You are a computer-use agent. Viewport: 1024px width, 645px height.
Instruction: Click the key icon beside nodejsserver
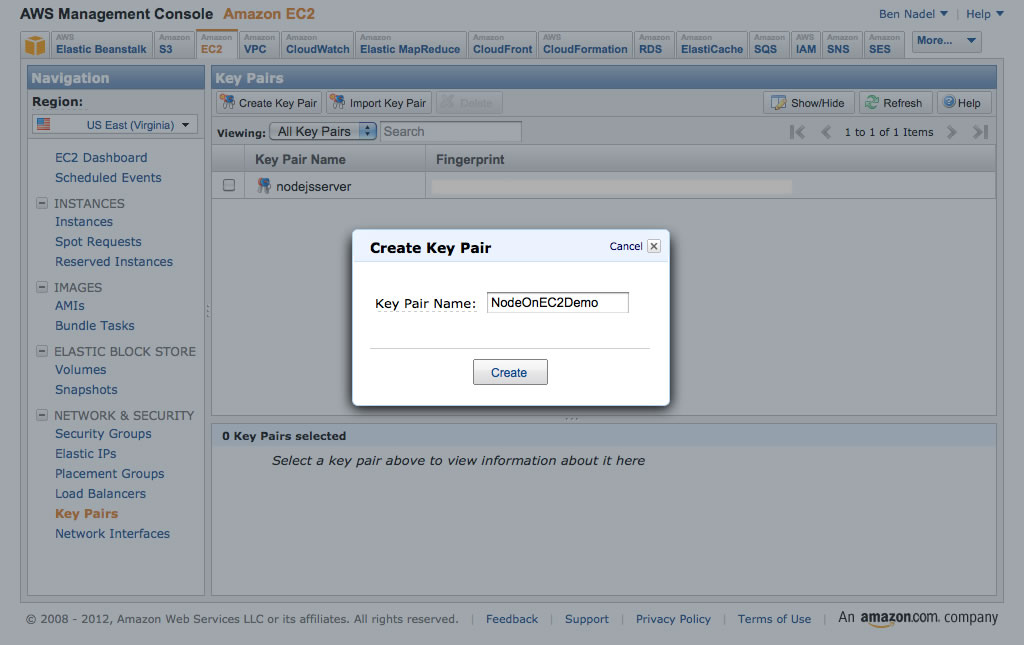coord(264,186)
